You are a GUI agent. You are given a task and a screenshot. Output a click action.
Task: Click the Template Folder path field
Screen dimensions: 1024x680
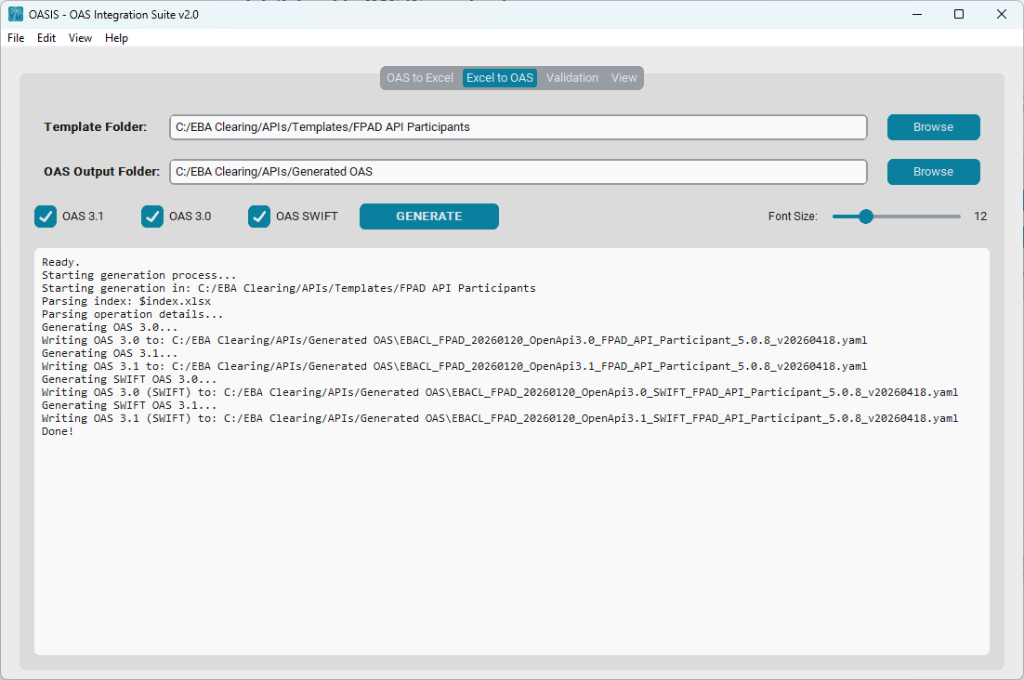[x=518, y=127]
